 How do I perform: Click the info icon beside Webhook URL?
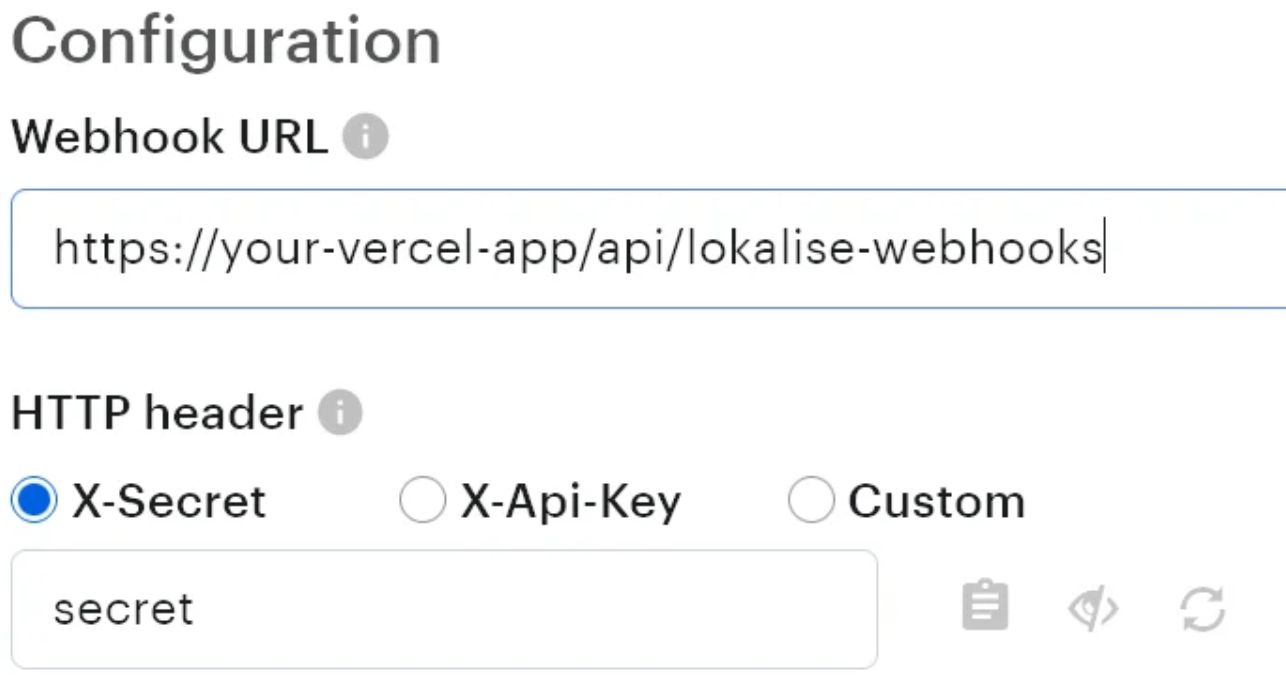pos(365,137)
